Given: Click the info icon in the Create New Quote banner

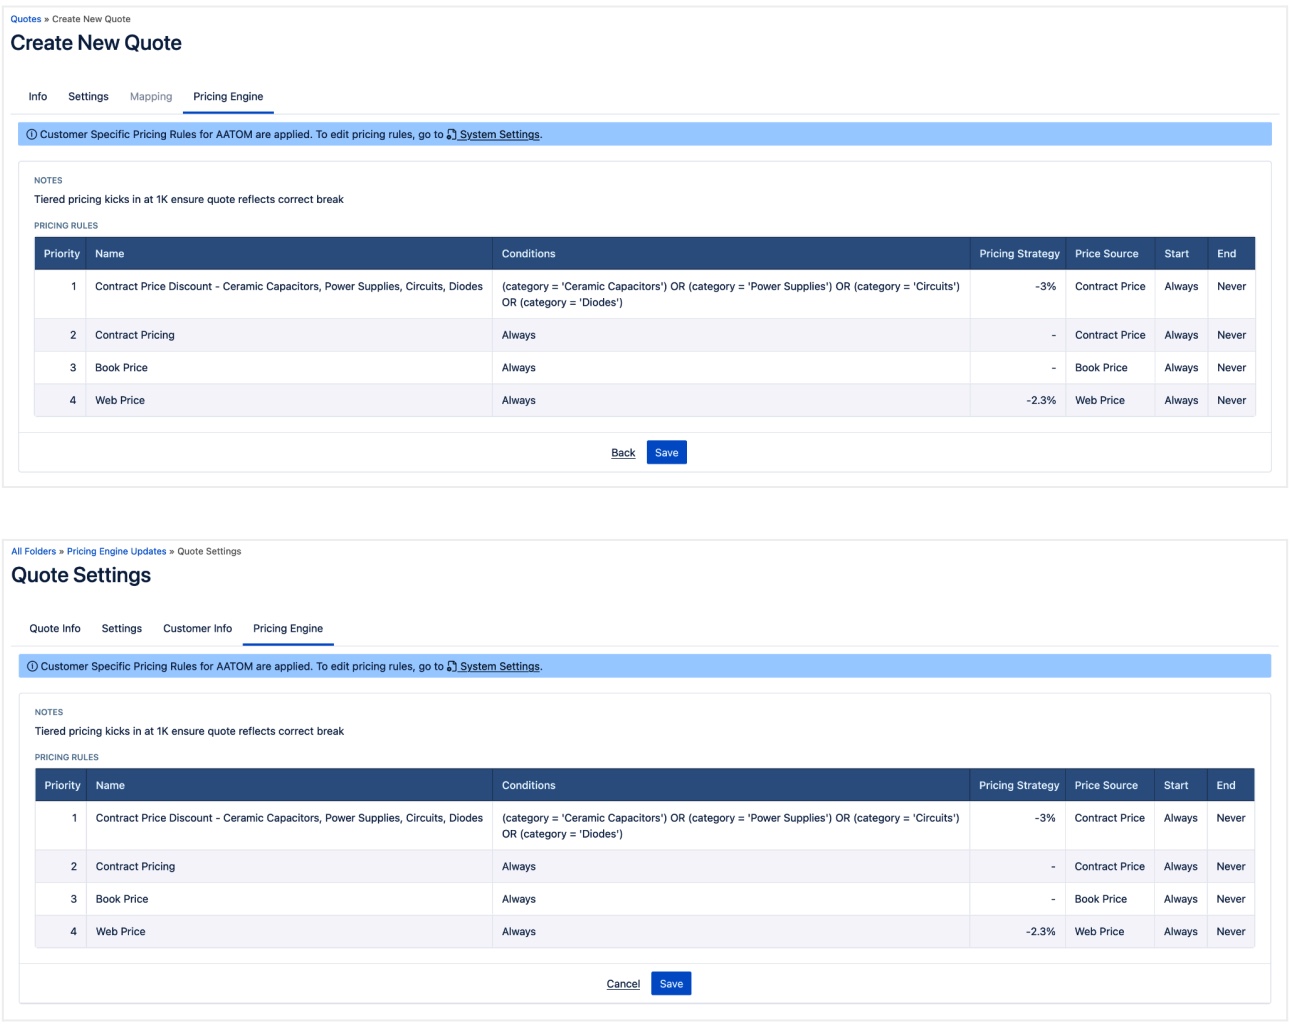Looking at the screenshot, I should coord(32,135).
